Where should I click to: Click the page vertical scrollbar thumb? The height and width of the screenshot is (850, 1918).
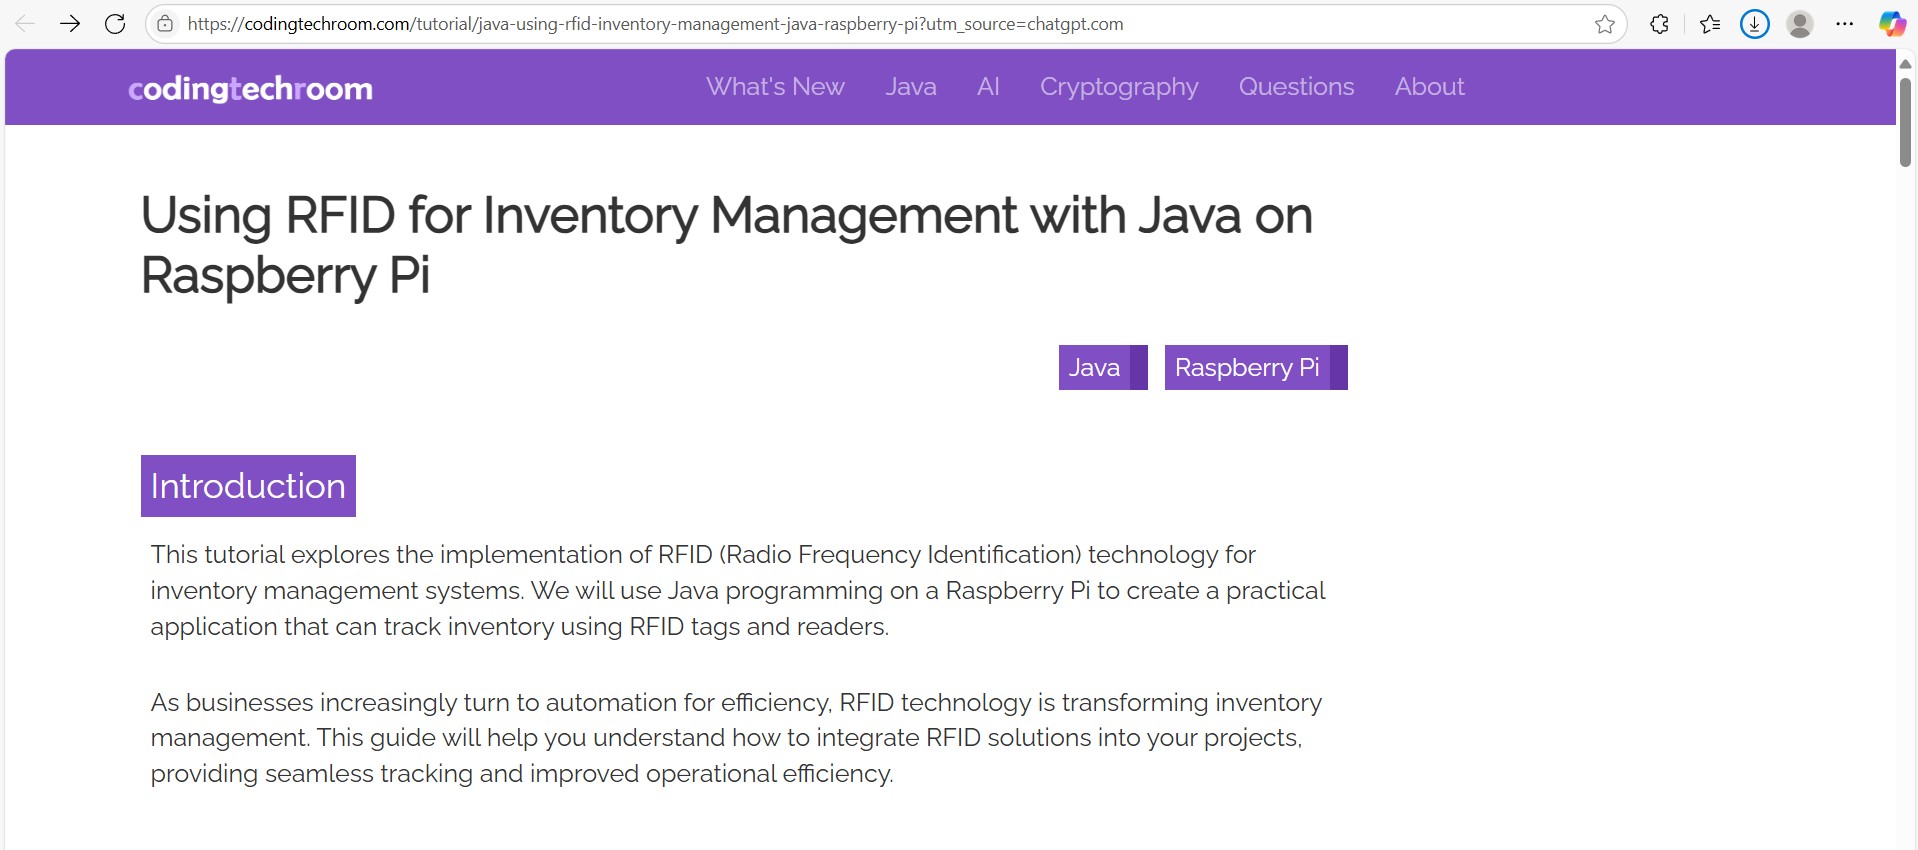pos(1905,121)
